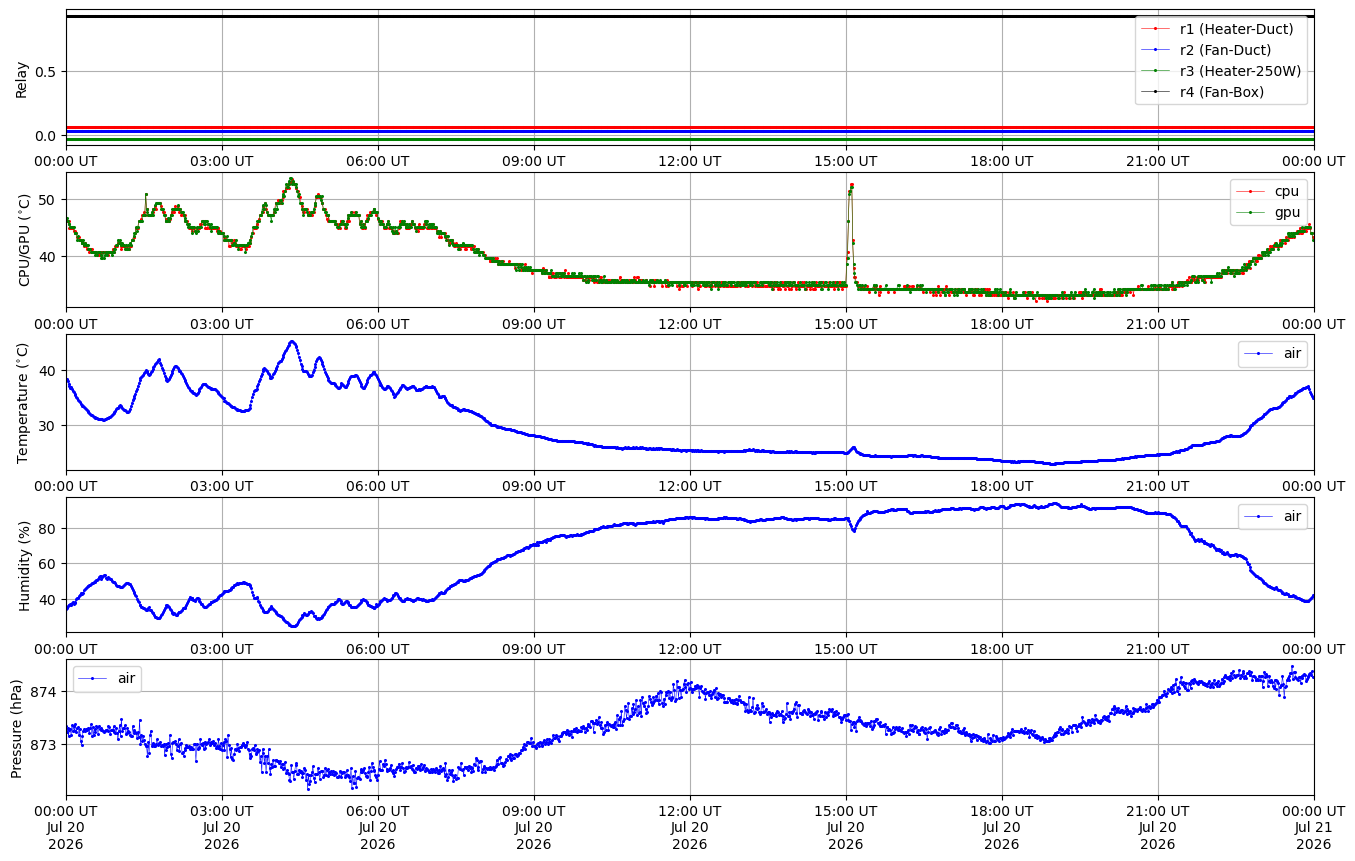Click the Pressure (hPa) axis label
1355x861 pixels.
(x=17, y=728)
